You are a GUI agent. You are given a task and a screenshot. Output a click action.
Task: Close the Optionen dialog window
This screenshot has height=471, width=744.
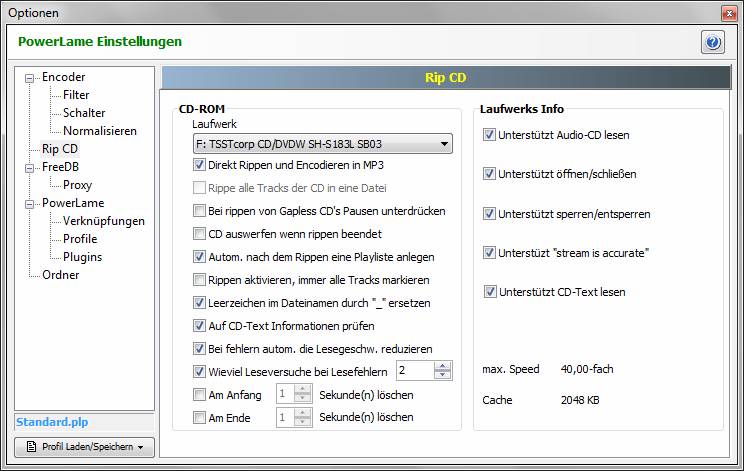point(727,12)
